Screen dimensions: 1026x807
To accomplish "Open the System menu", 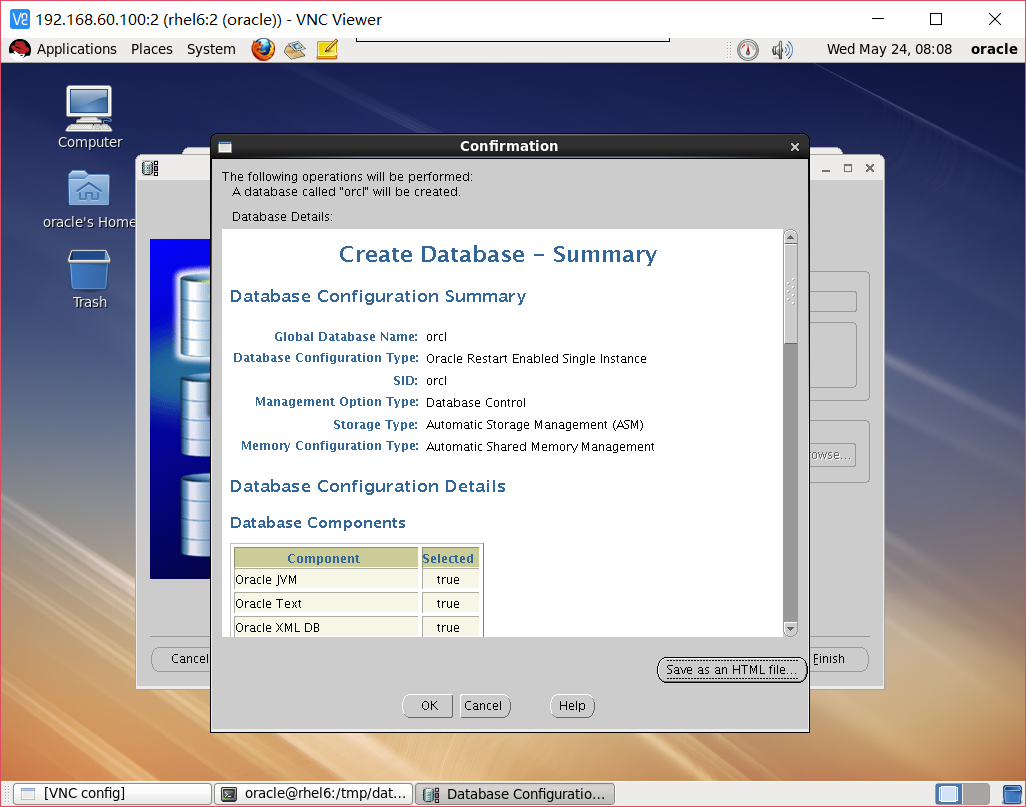I will tap(210, 49).
